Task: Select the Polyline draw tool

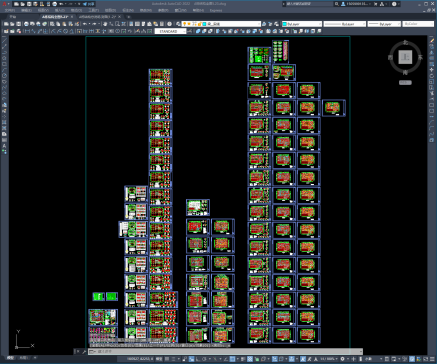Action: click(x=4, y=52)
